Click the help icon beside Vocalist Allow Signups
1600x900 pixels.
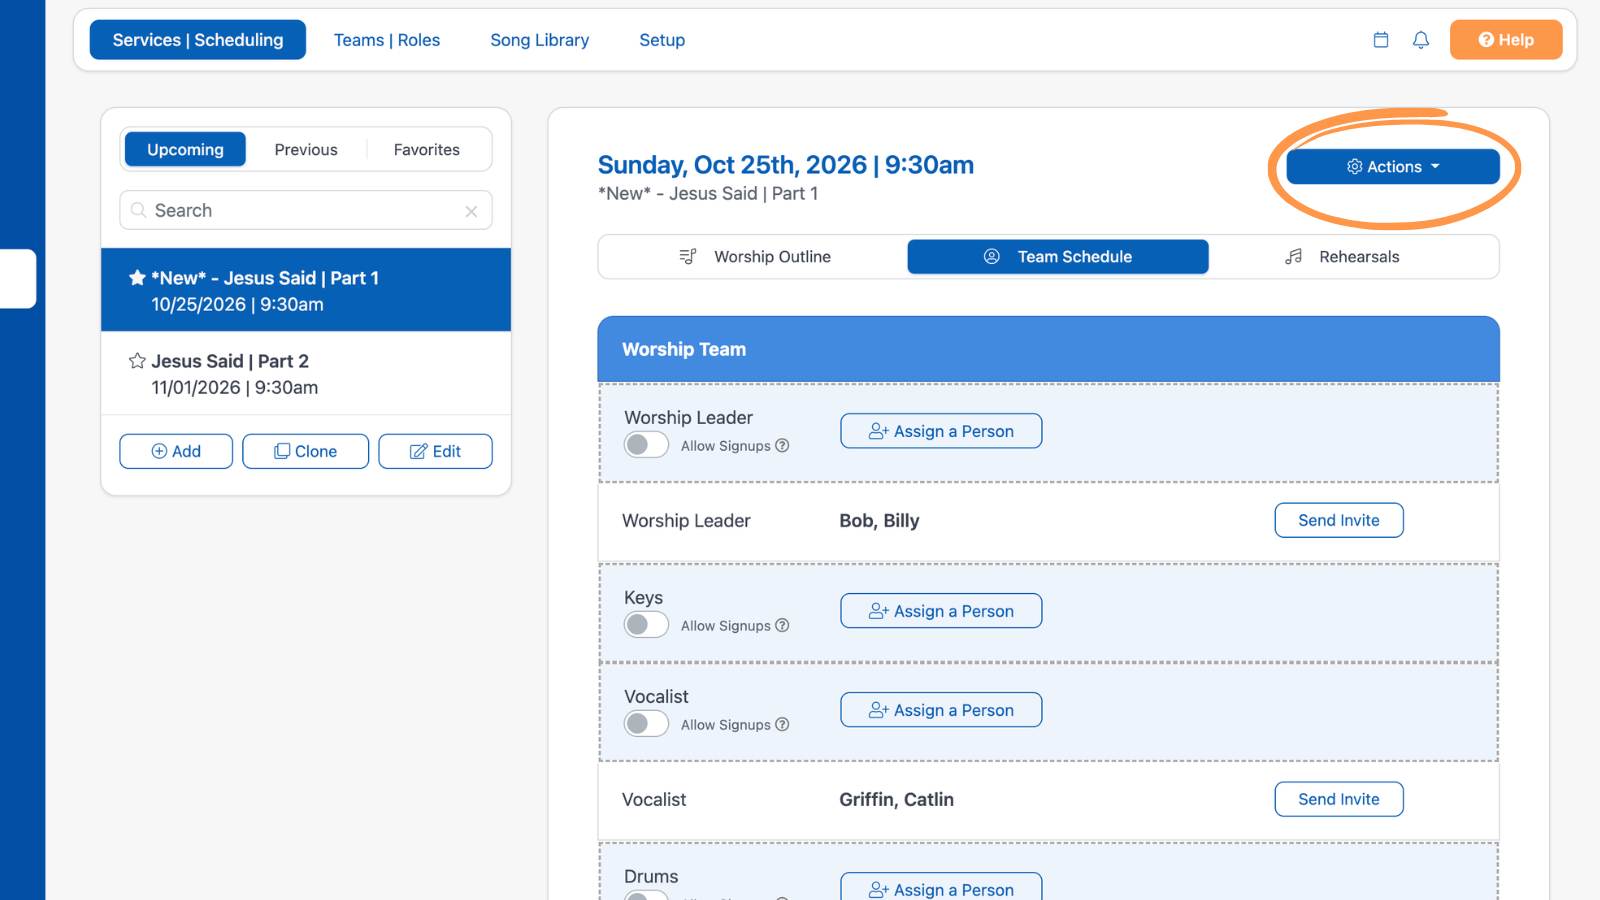[782, 725]
